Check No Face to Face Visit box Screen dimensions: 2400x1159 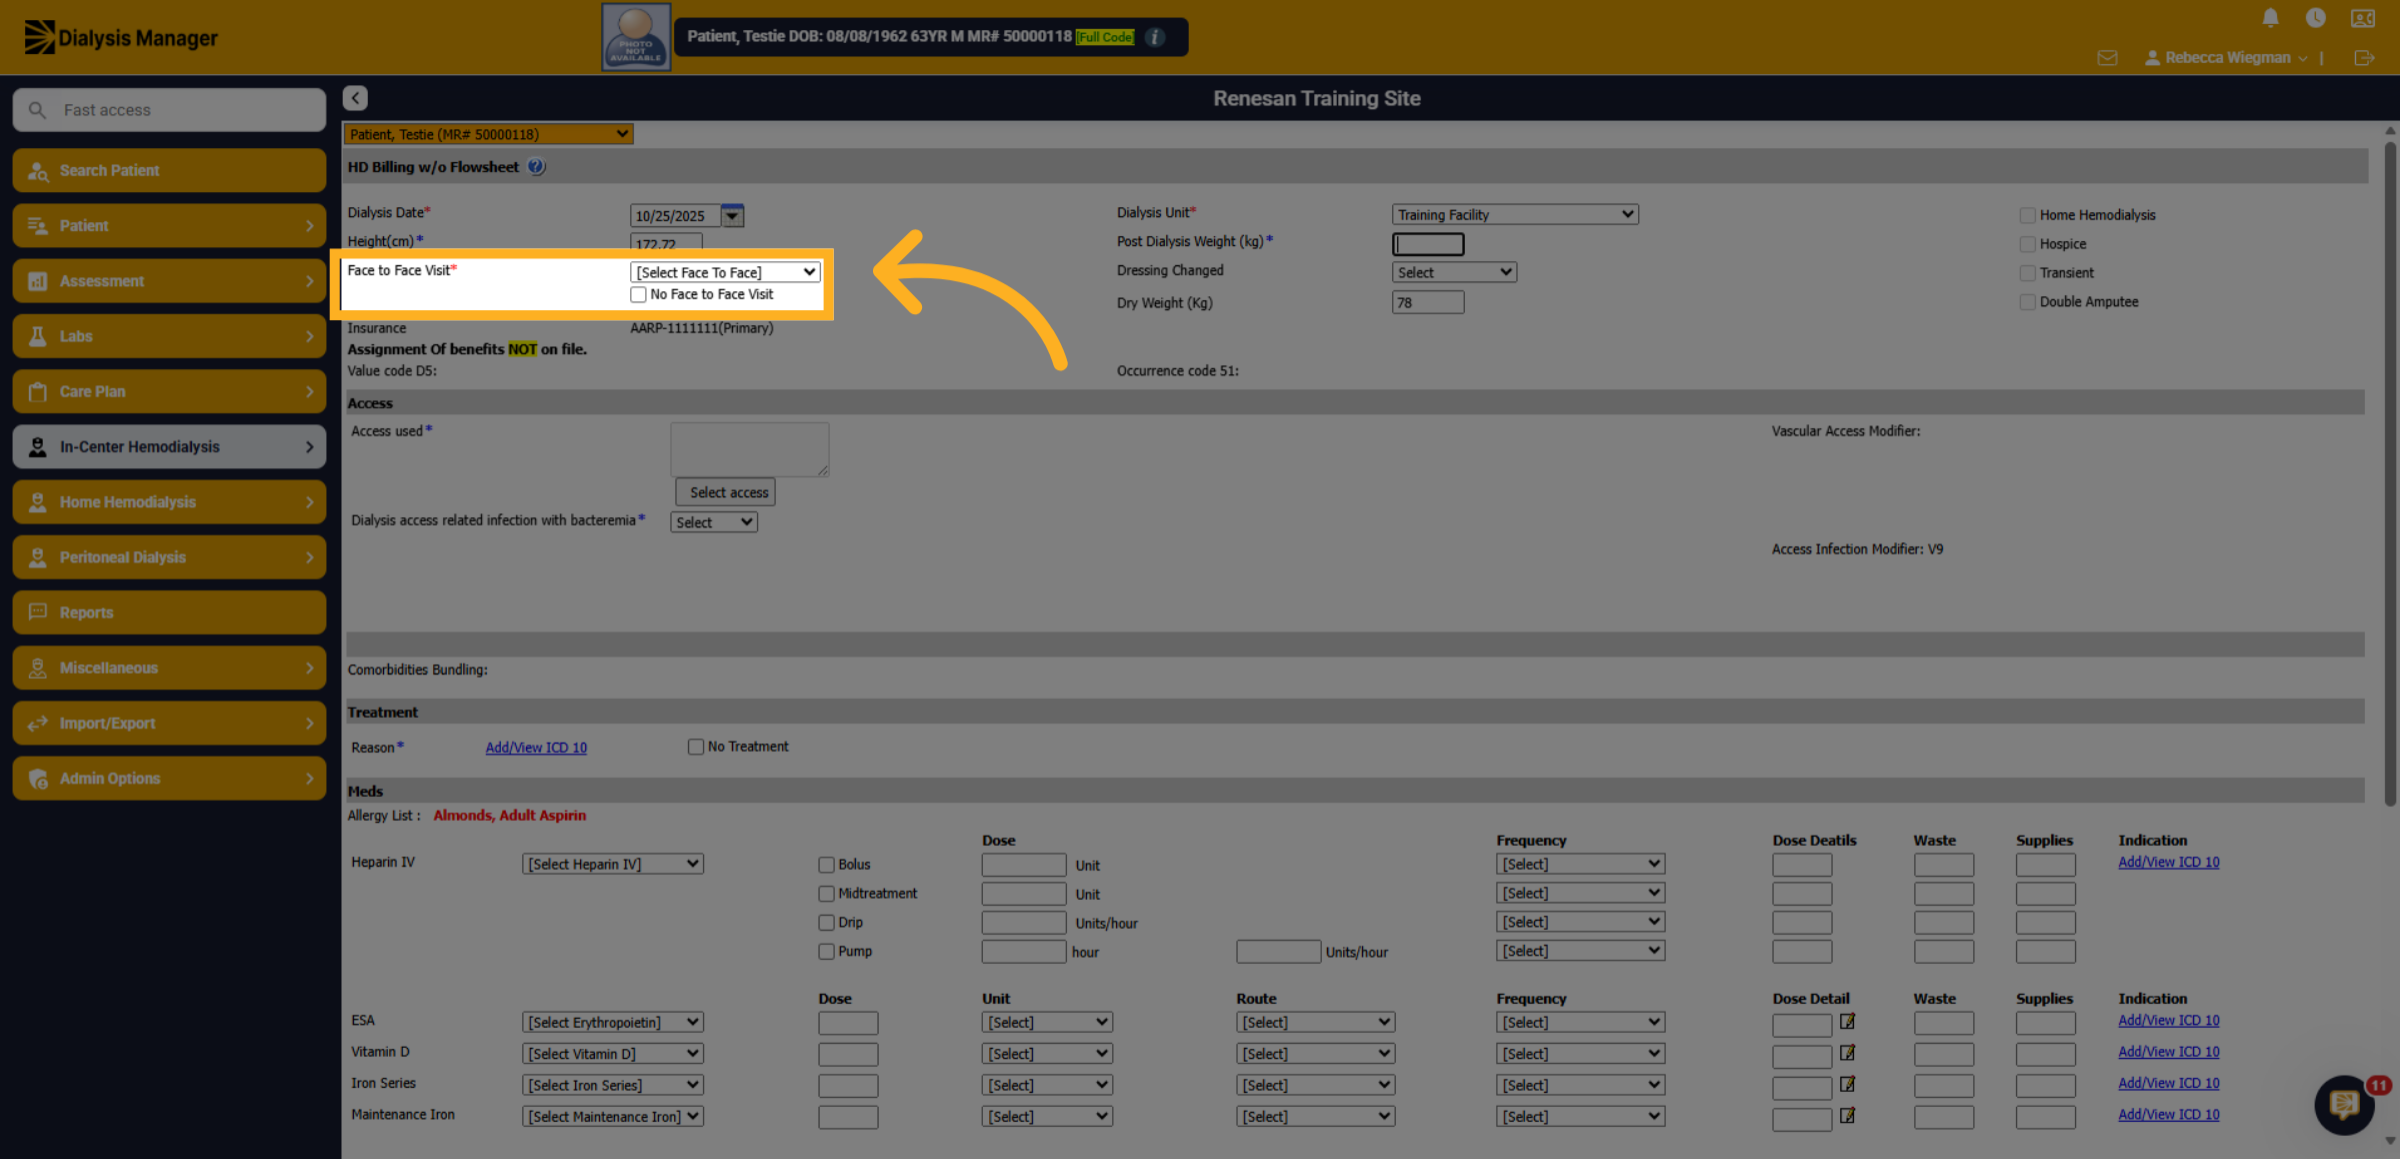(x=638, y=295)
